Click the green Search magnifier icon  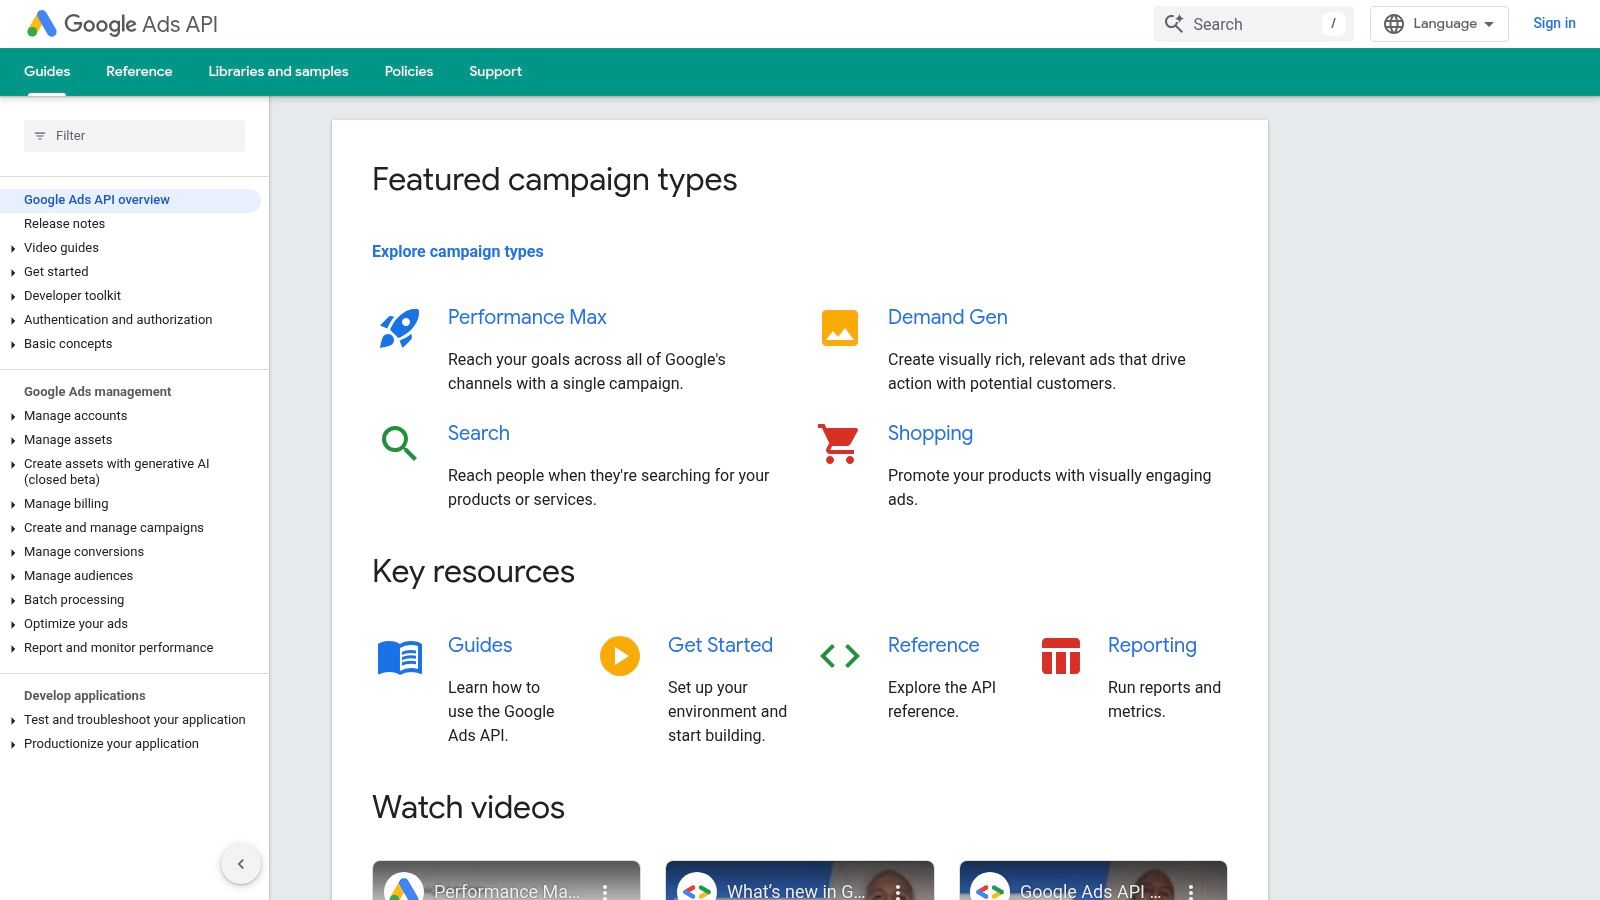coord(397,443)
